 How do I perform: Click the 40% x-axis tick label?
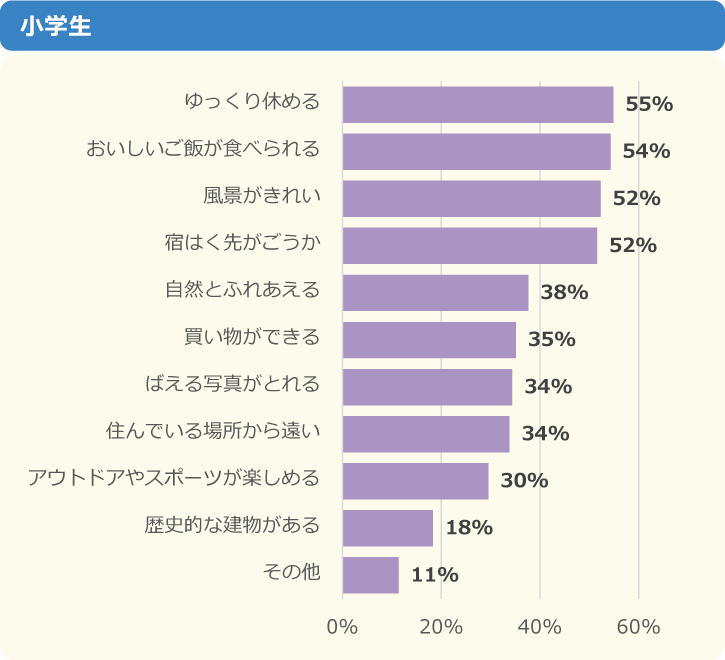(x=540, y=627)
